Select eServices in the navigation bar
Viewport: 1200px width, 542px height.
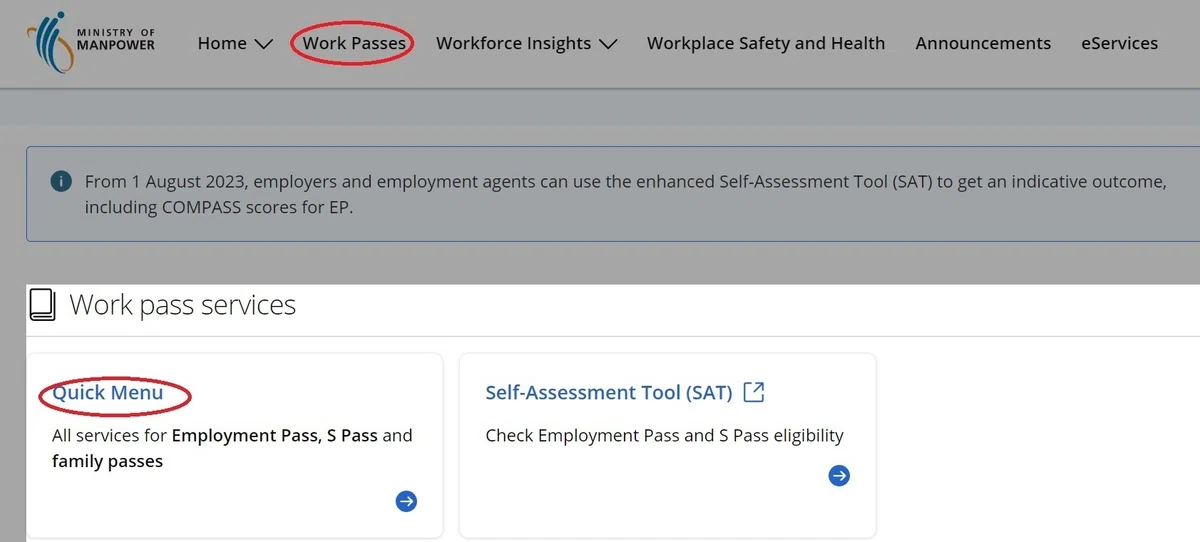tap(1119, 43)
